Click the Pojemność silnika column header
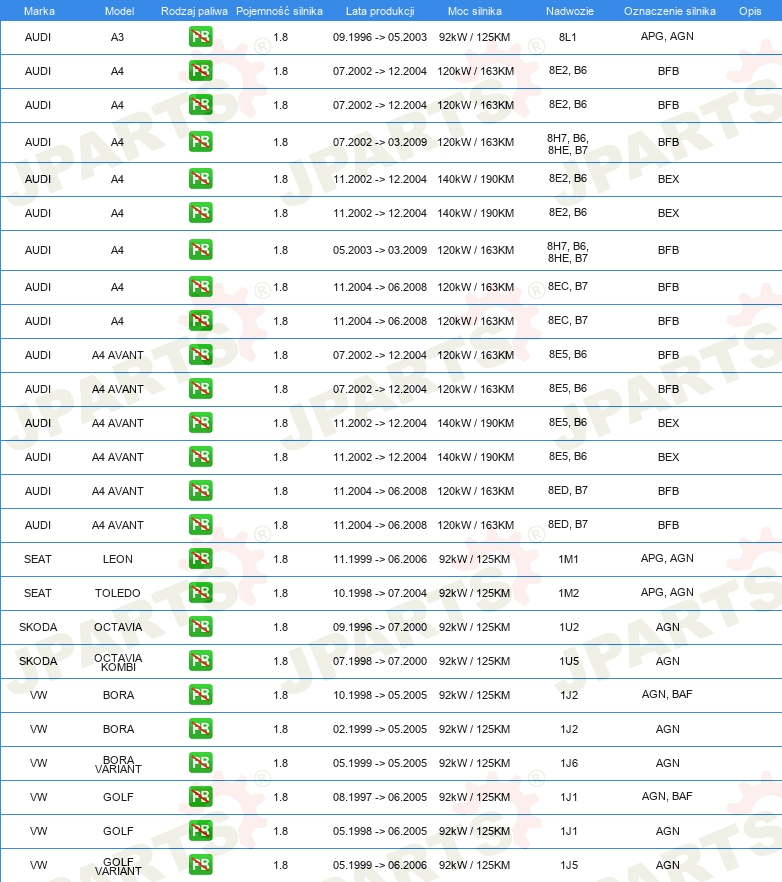 [x=280, y=11]
